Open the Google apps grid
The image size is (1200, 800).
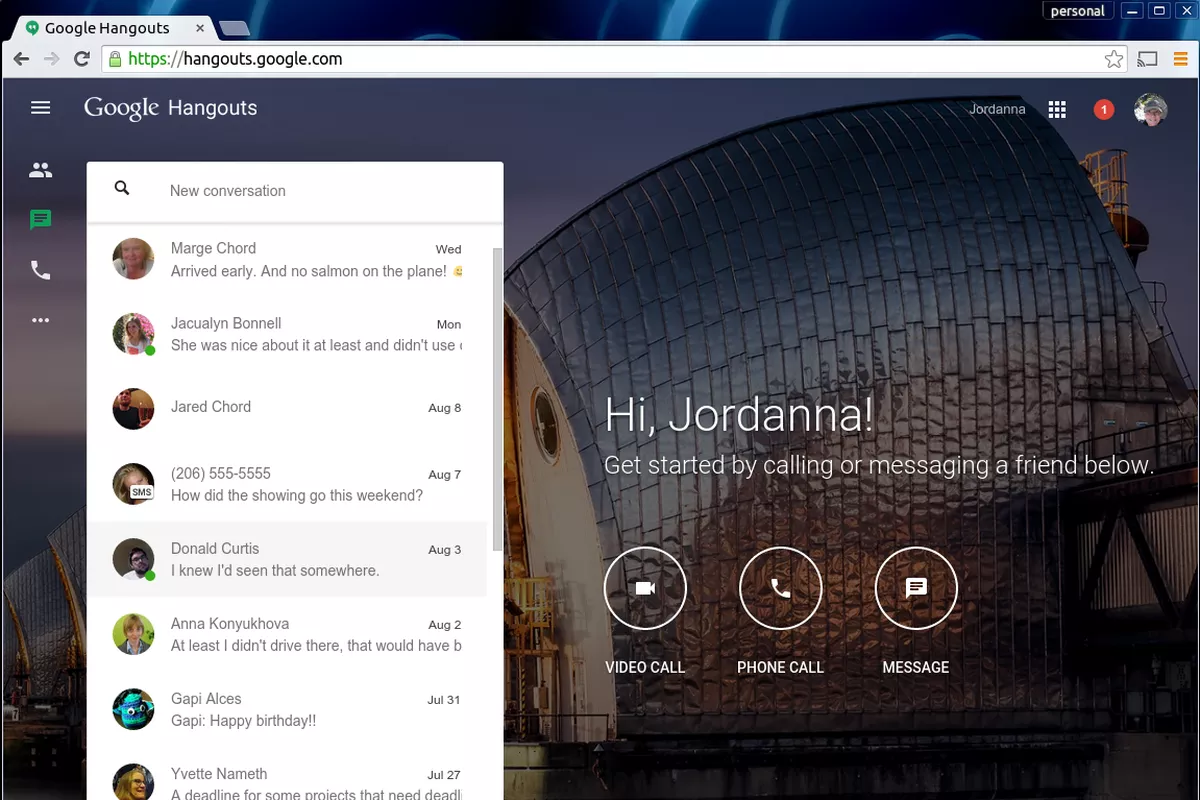click(x=1057, y=110)
